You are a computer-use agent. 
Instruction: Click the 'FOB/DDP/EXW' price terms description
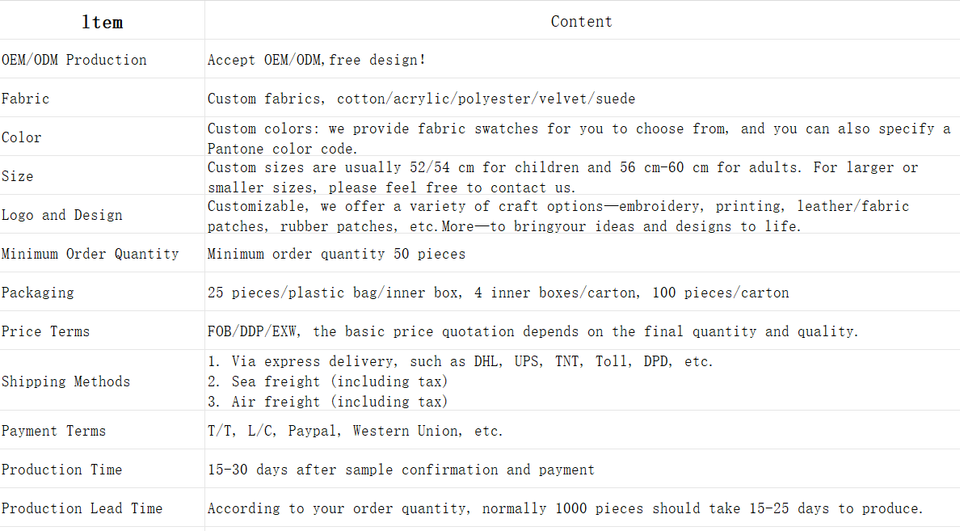coord(532,332)
